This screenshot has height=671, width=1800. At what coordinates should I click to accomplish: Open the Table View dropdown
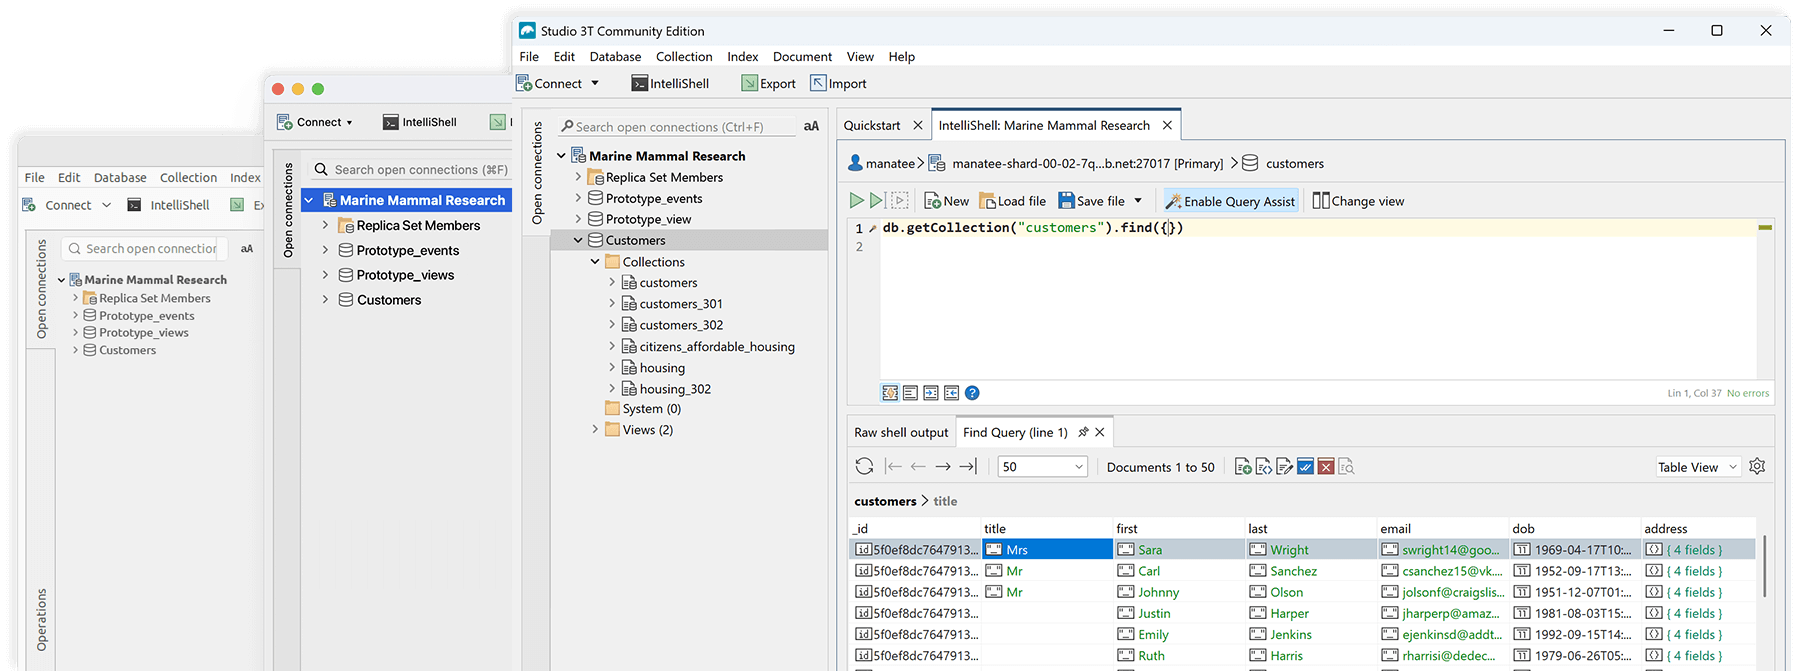click(1698, 467)
